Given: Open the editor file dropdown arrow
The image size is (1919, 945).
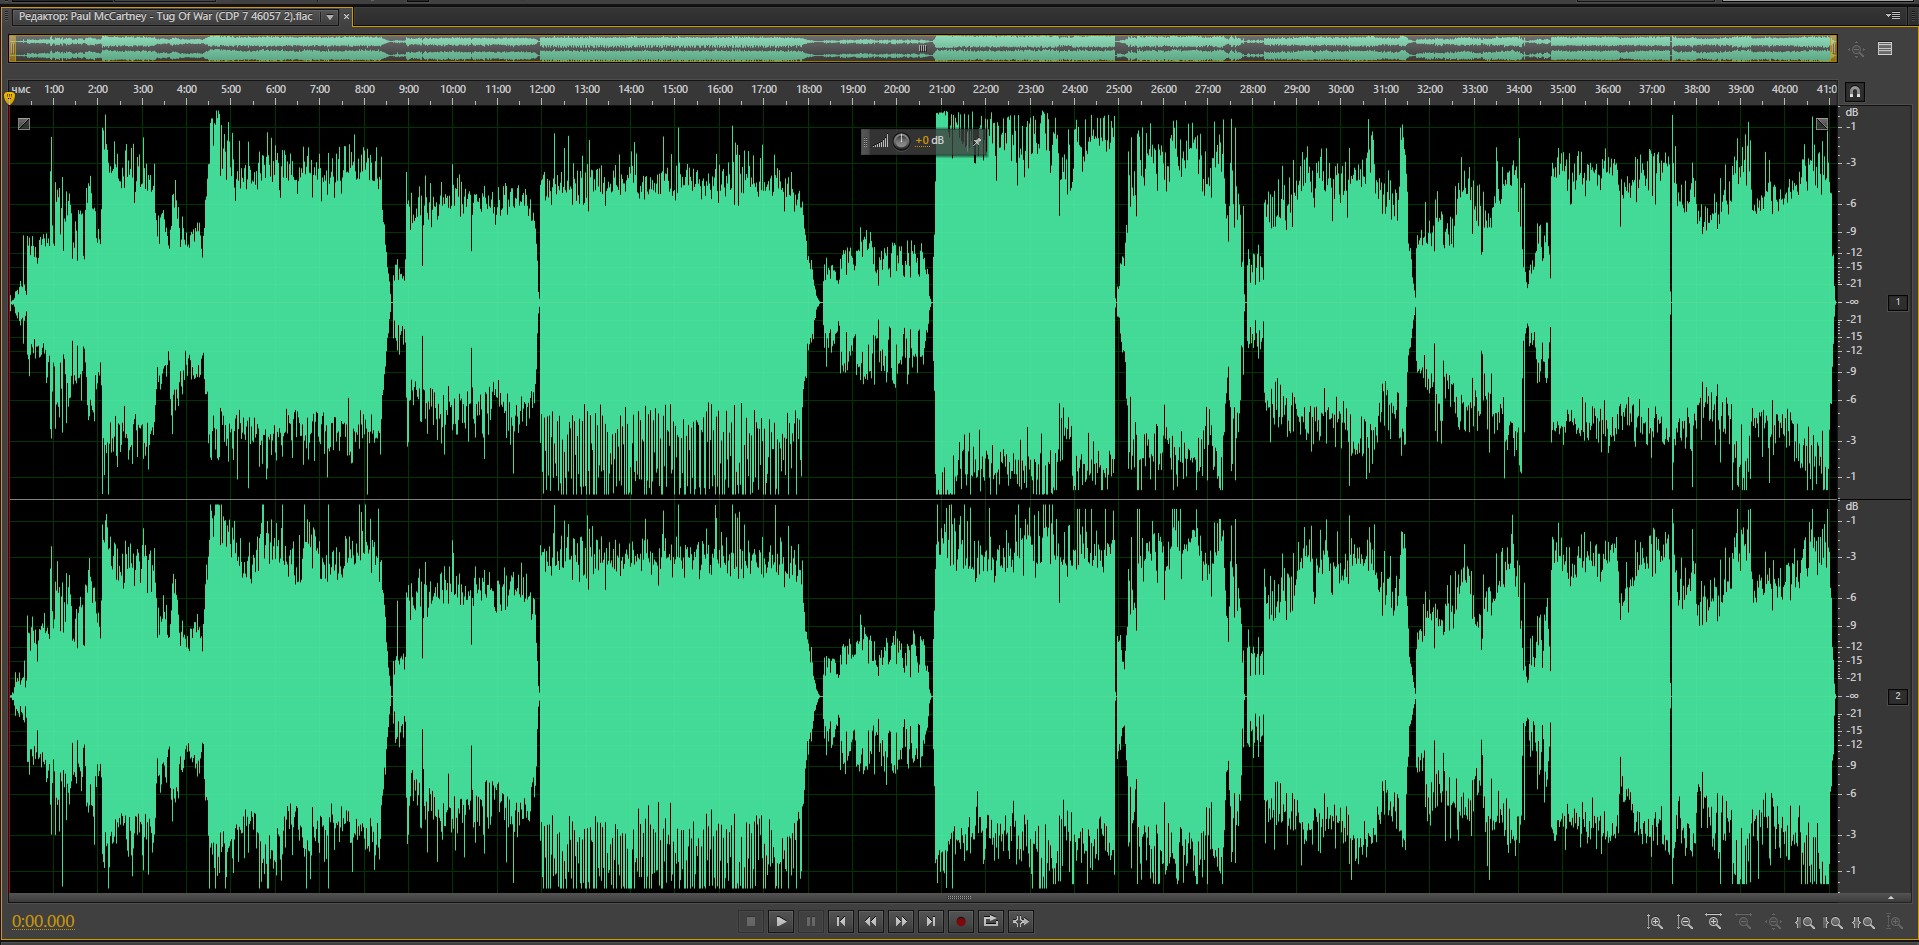Looking at the screenshot, I should [x=330, y=17].
